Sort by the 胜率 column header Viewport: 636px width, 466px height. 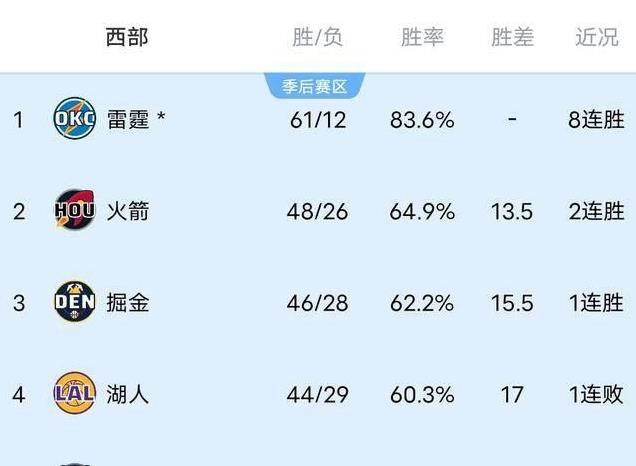click(x=422, y=37)
